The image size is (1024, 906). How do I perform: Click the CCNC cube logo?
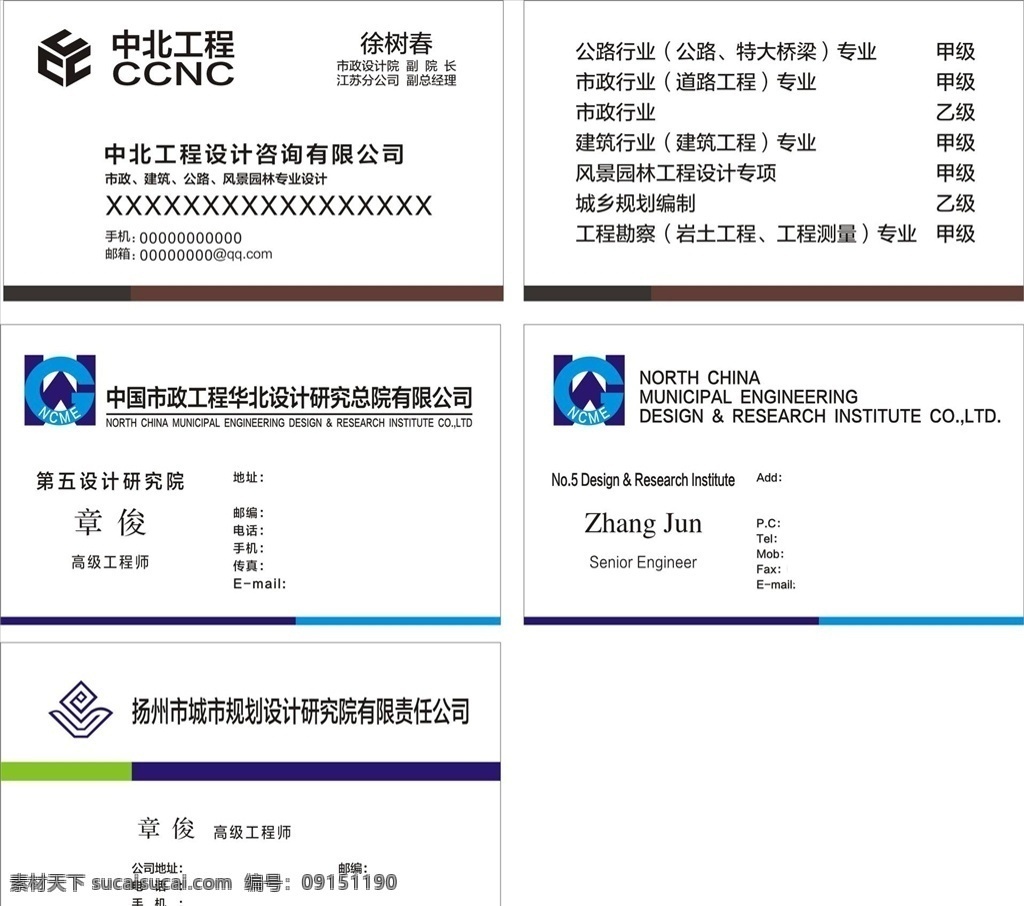coord(64,58)
